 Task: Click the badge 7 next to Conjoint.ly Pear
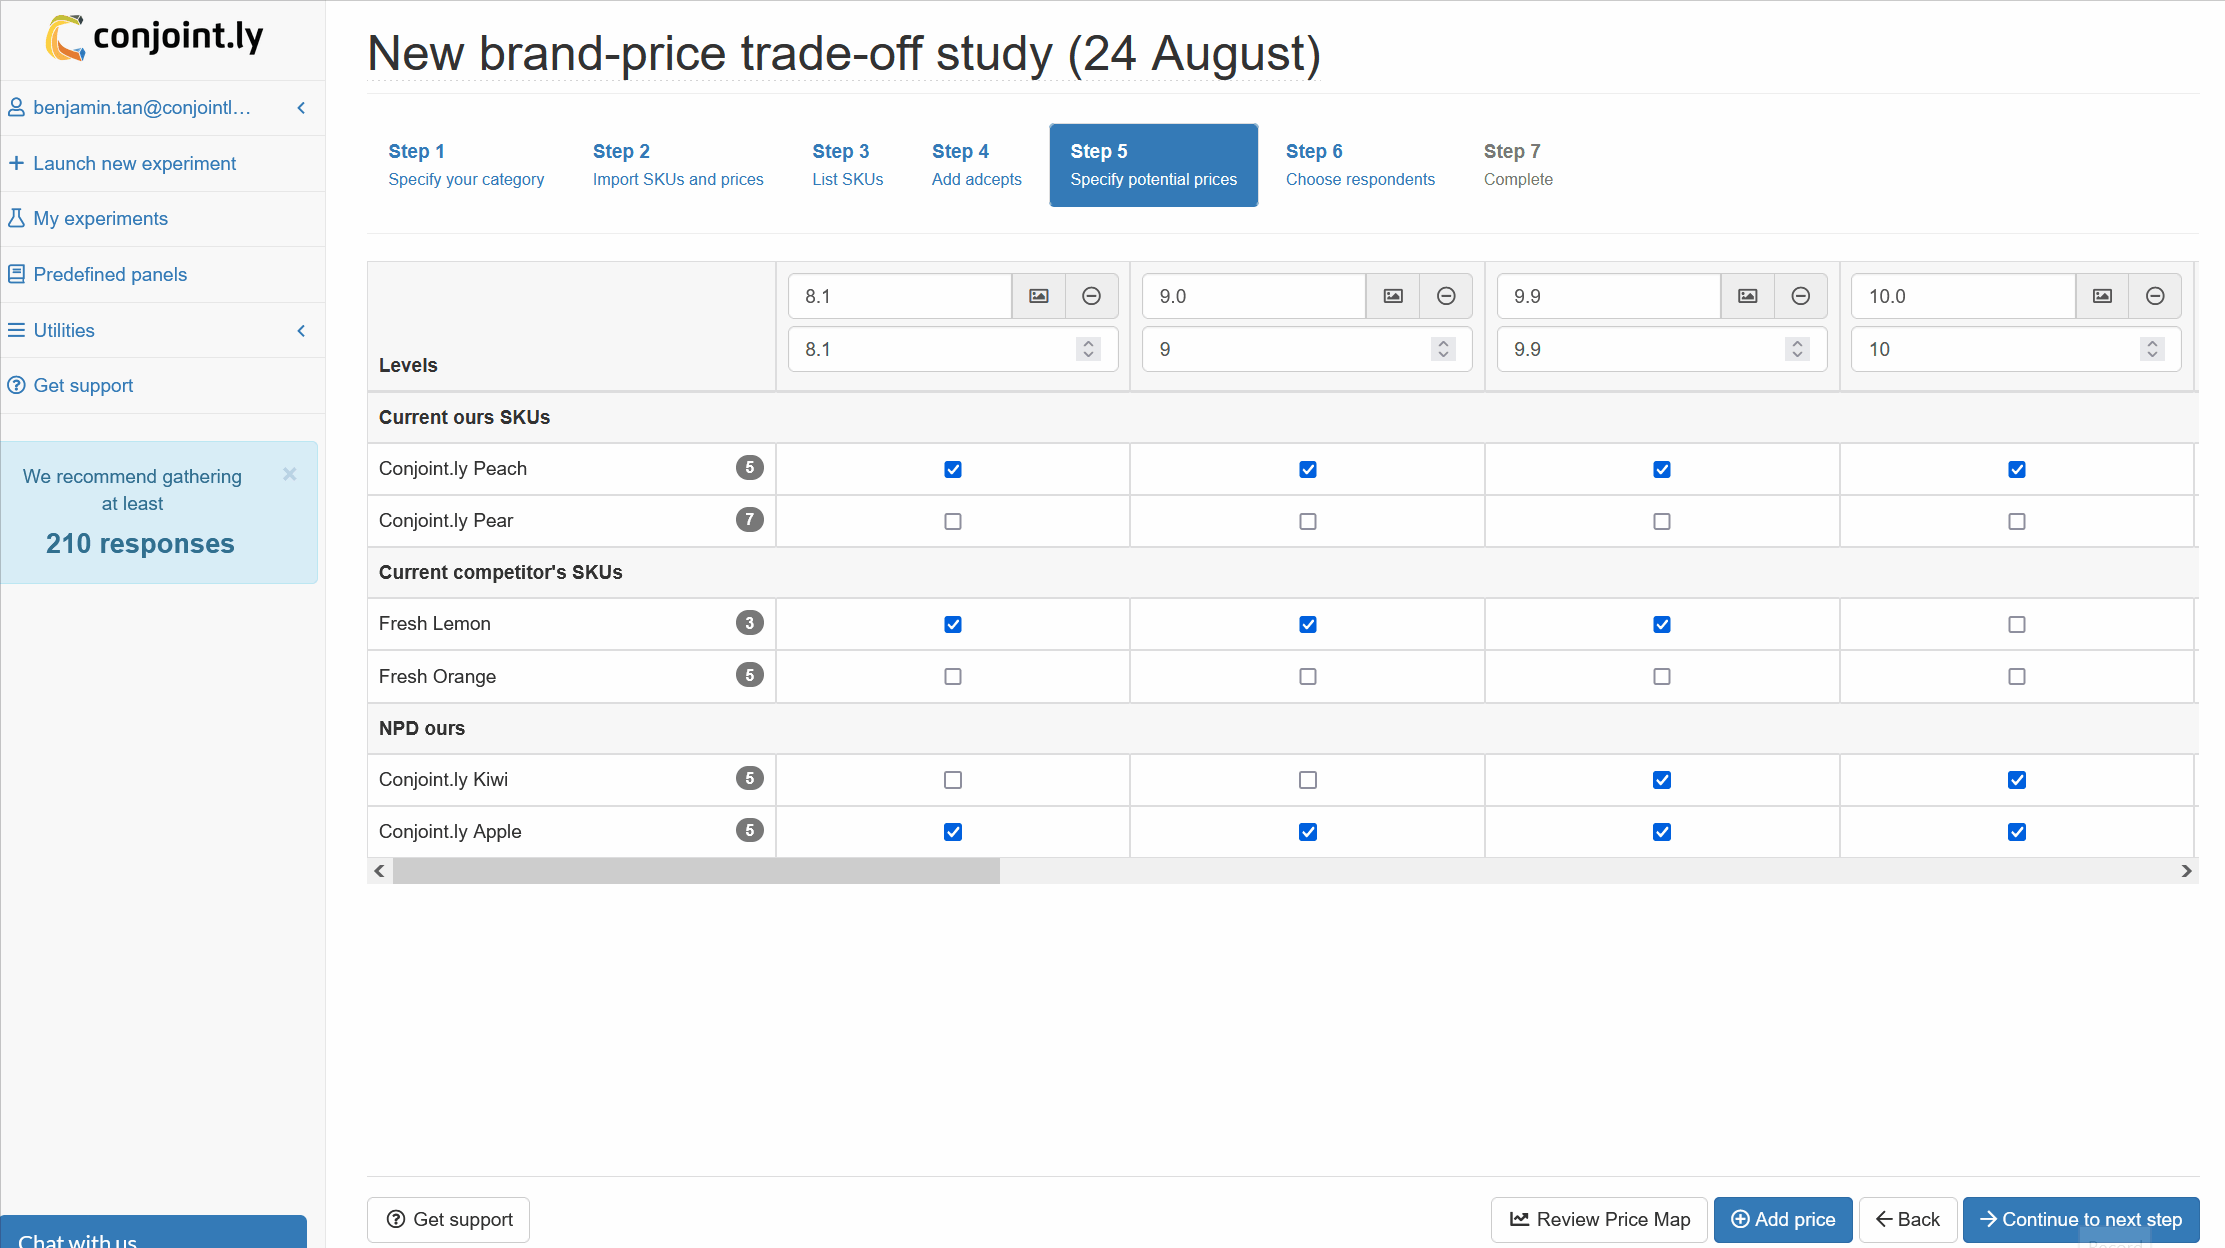[x=750, y=519]
